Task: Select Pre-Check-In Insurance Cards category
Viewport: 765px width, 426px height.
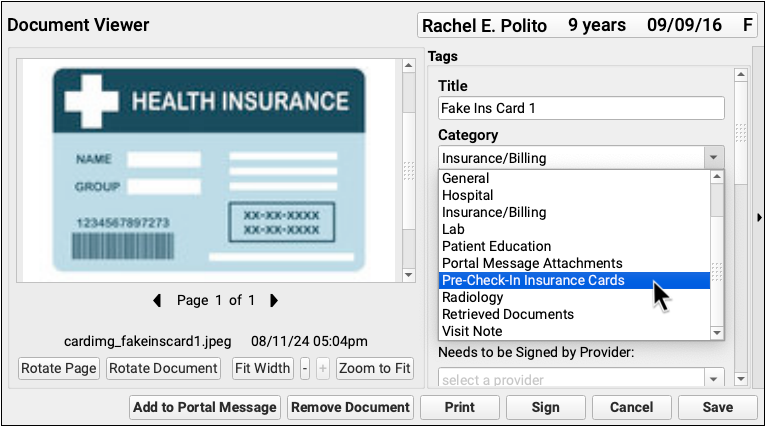Action: [x=533, y=281]
